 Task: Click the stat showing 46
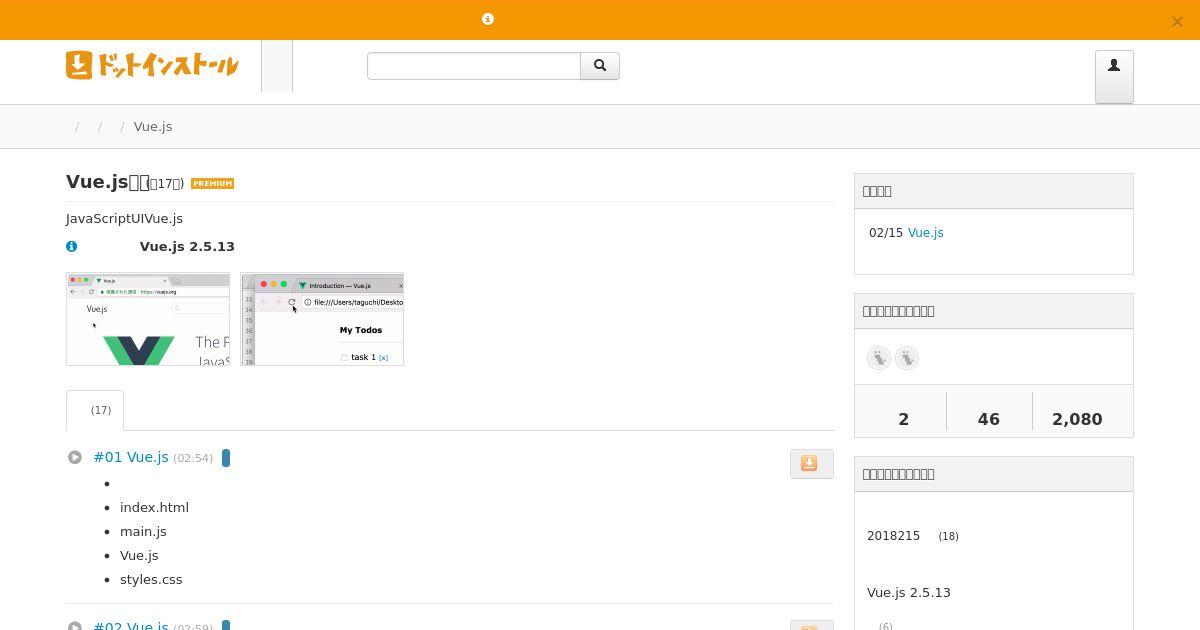[989, 419]
